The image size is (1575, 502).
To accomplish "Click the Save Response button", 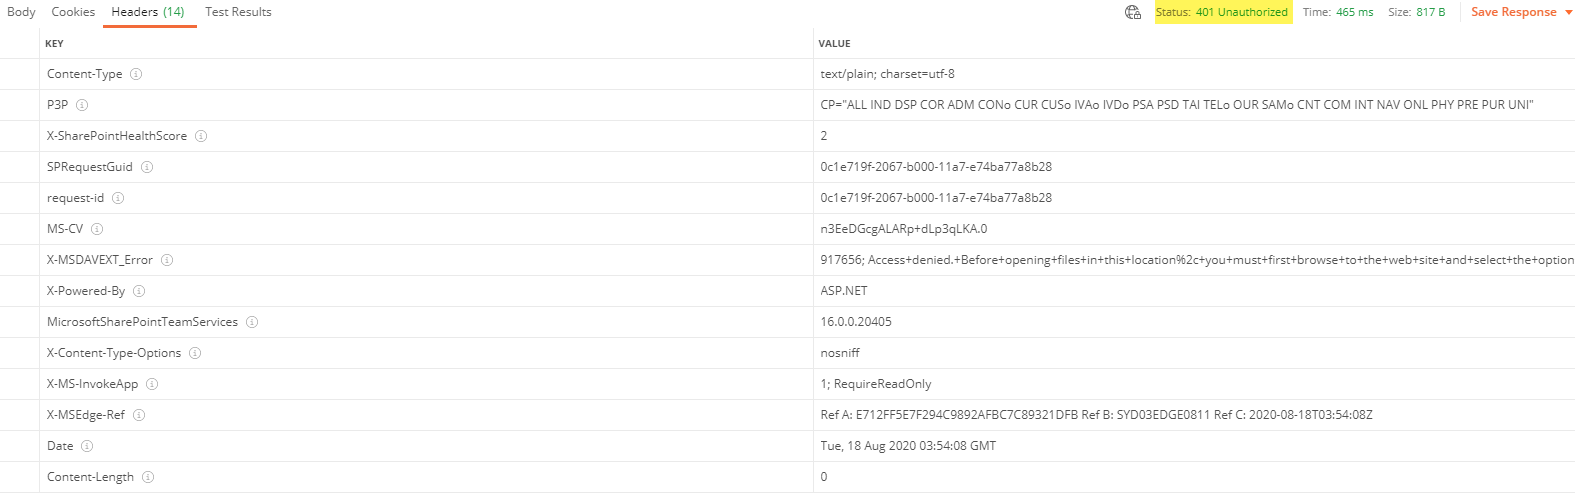I will 1513,12.
